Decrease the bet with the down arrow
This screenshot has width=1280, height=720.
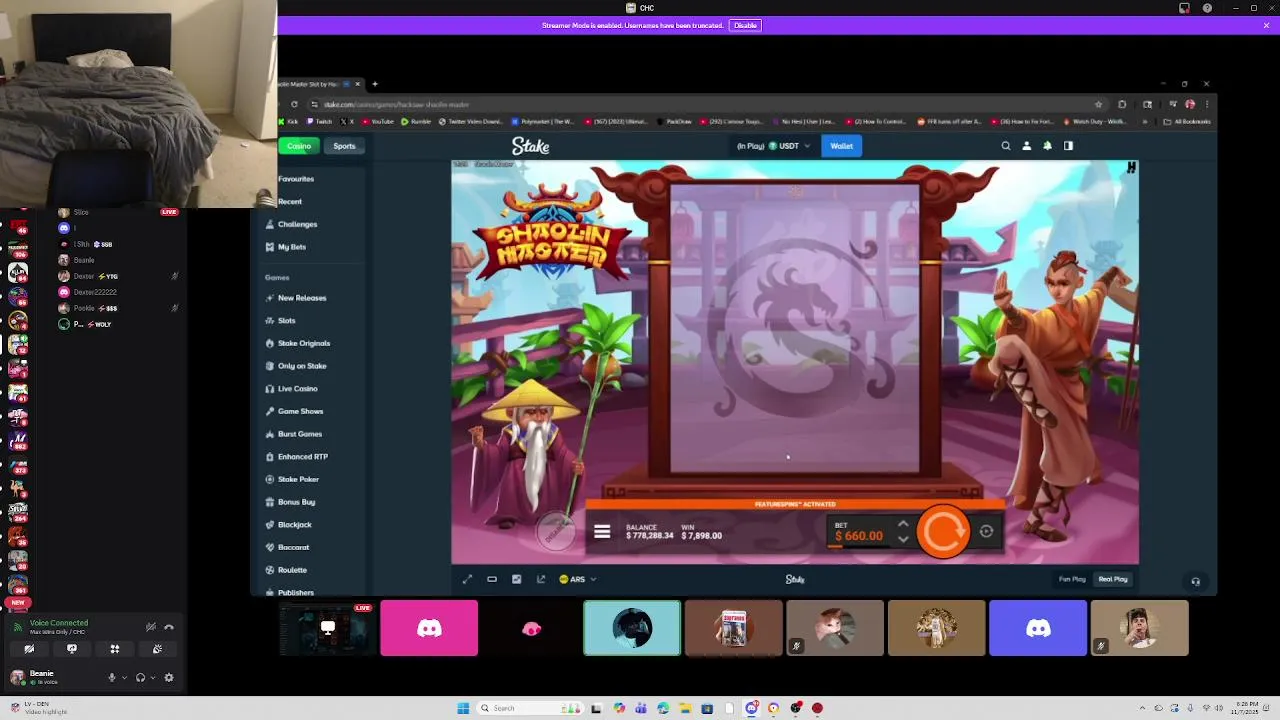coord(903,540)
